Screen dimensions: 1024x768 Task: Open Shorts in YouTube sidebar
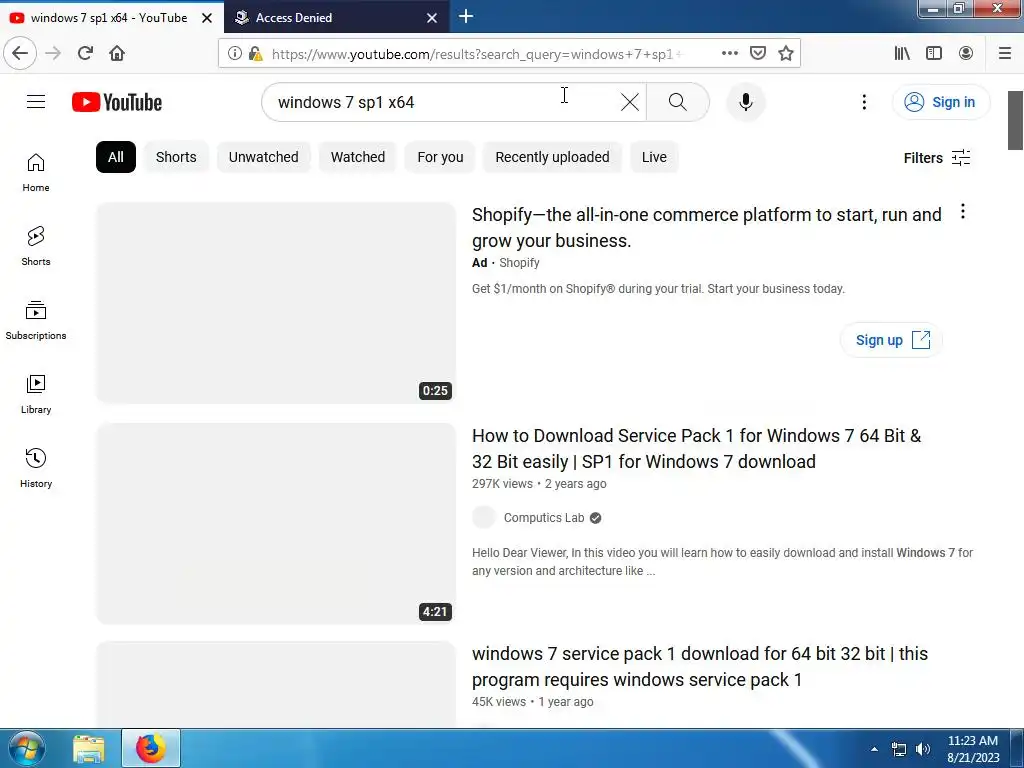pyautogui.click(x=36, y=246)
